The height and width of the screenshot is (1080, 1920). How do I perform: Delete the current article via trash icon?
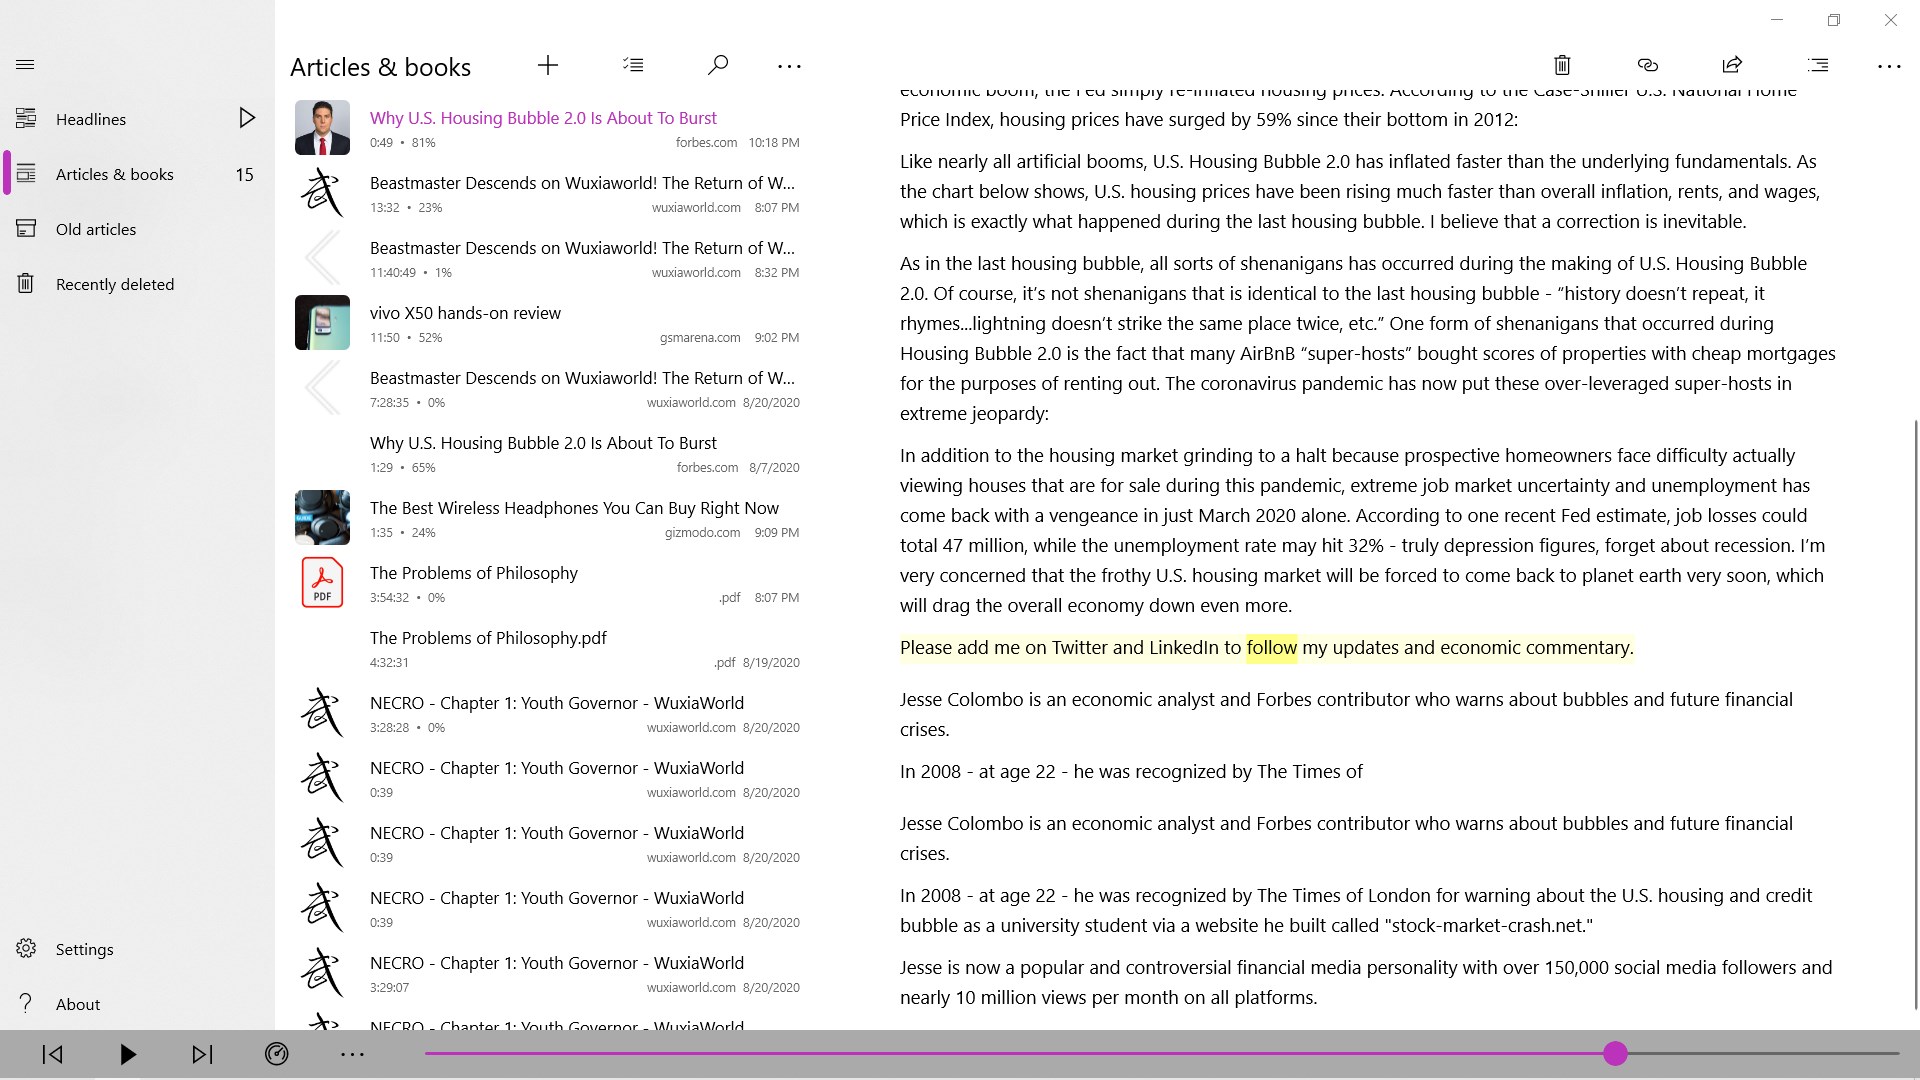tap(1562, 65)
